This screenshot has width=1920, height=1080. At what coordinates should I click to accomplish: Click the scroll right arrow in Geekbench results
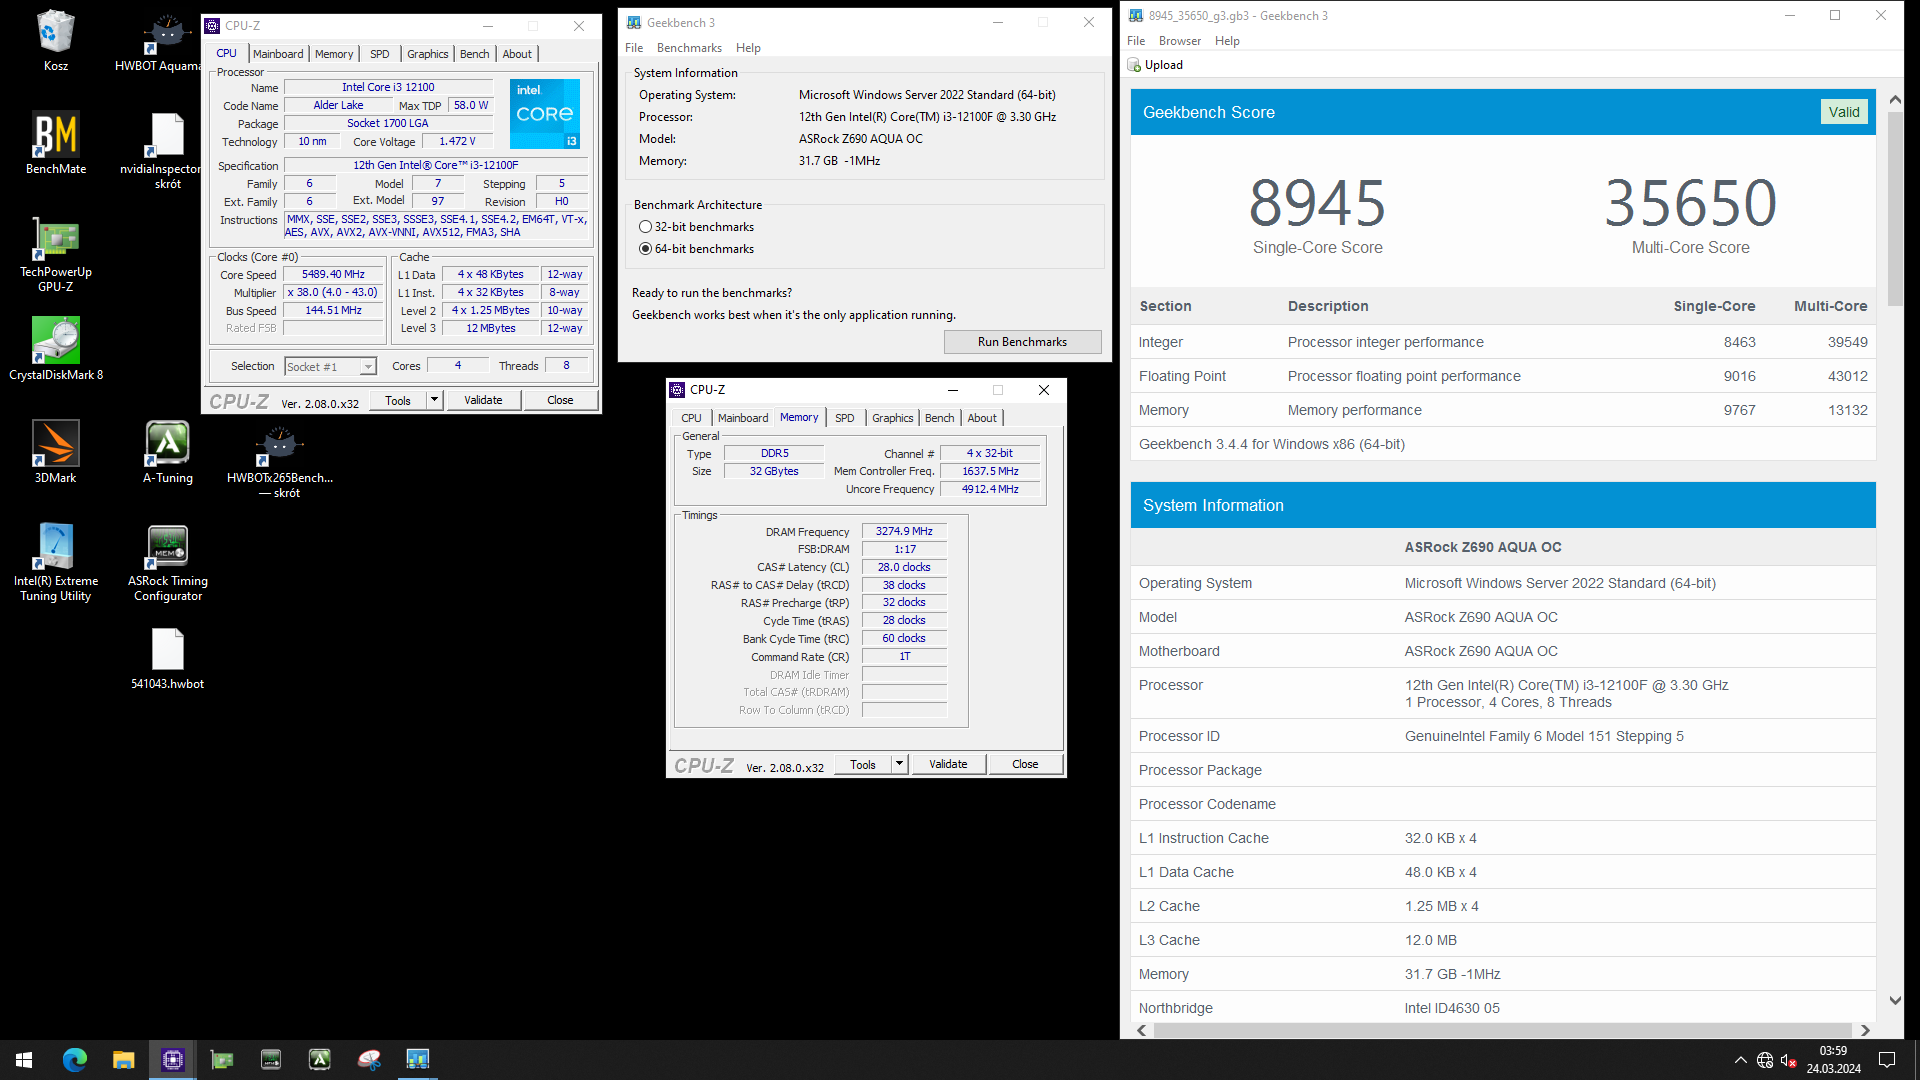[x=1864, y=1030]
